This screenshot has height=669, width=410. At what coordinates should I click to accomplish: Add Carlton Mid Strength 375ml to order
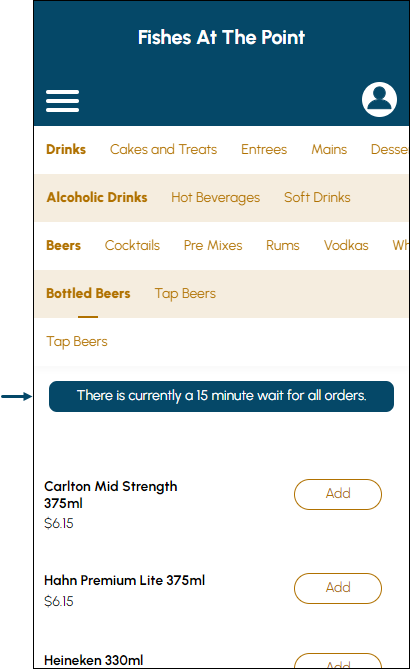(x=338, y=494)
